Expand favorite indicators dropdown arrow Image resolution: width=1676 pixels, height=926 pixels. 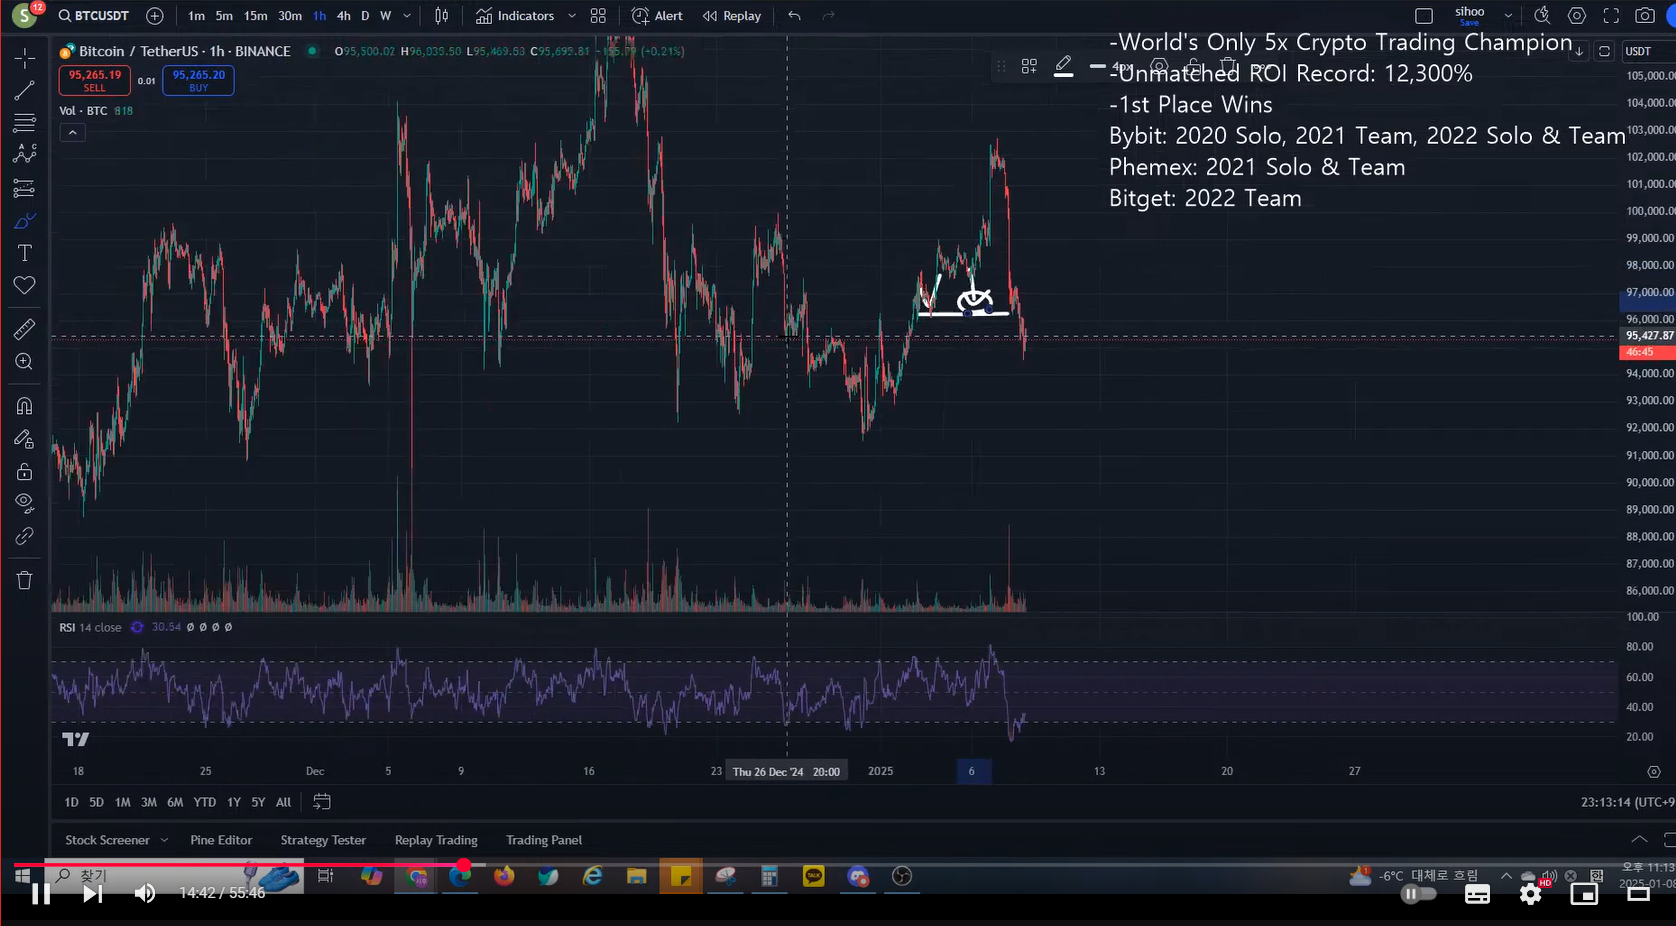coord(571,16)
